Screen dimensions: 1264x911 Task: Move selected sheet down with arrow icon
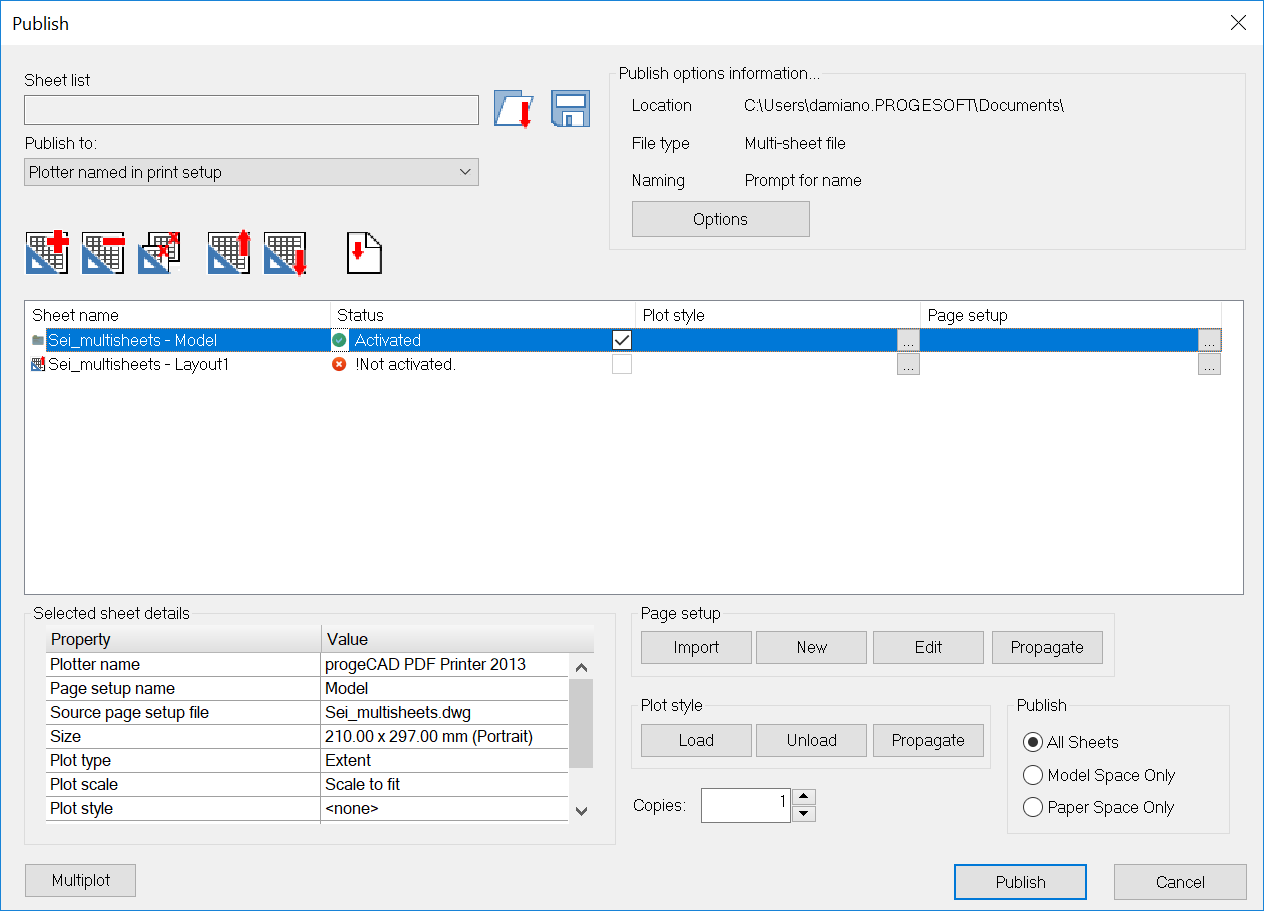(285, 252)
